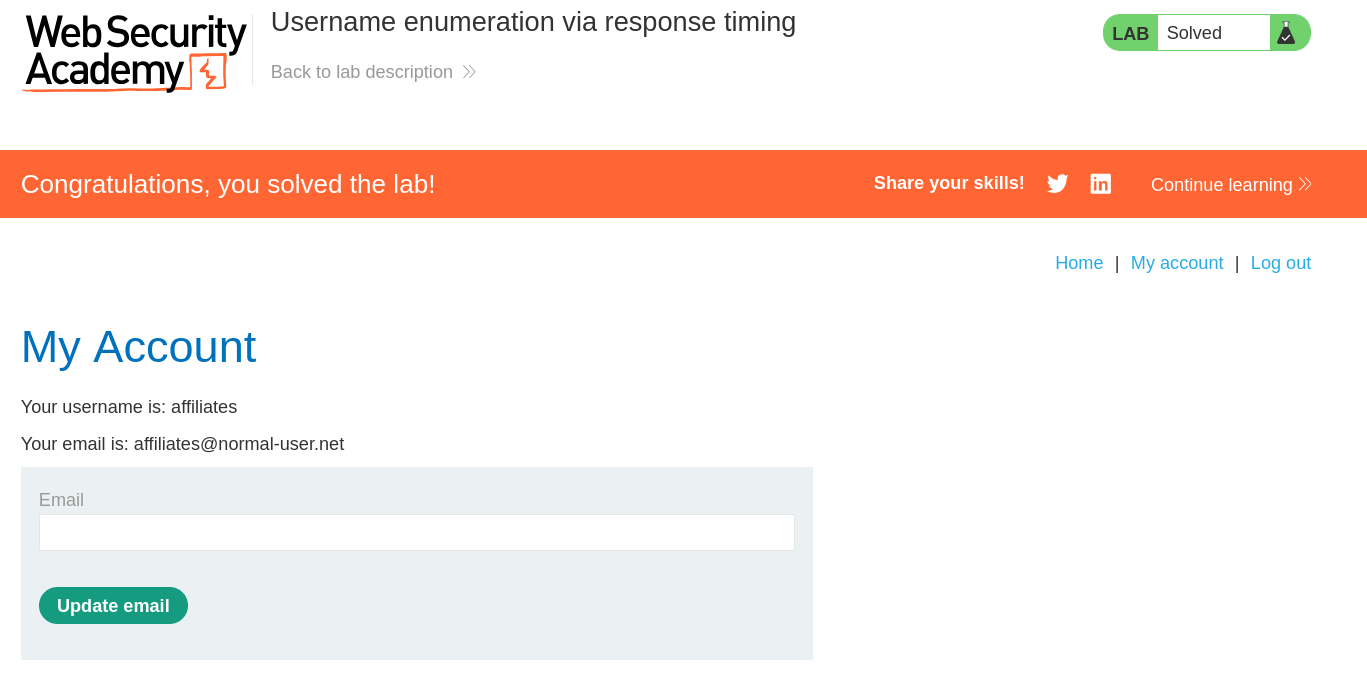1367x682 pixels.
Task: Focus the Email input field
Action: tap(416, 532)
